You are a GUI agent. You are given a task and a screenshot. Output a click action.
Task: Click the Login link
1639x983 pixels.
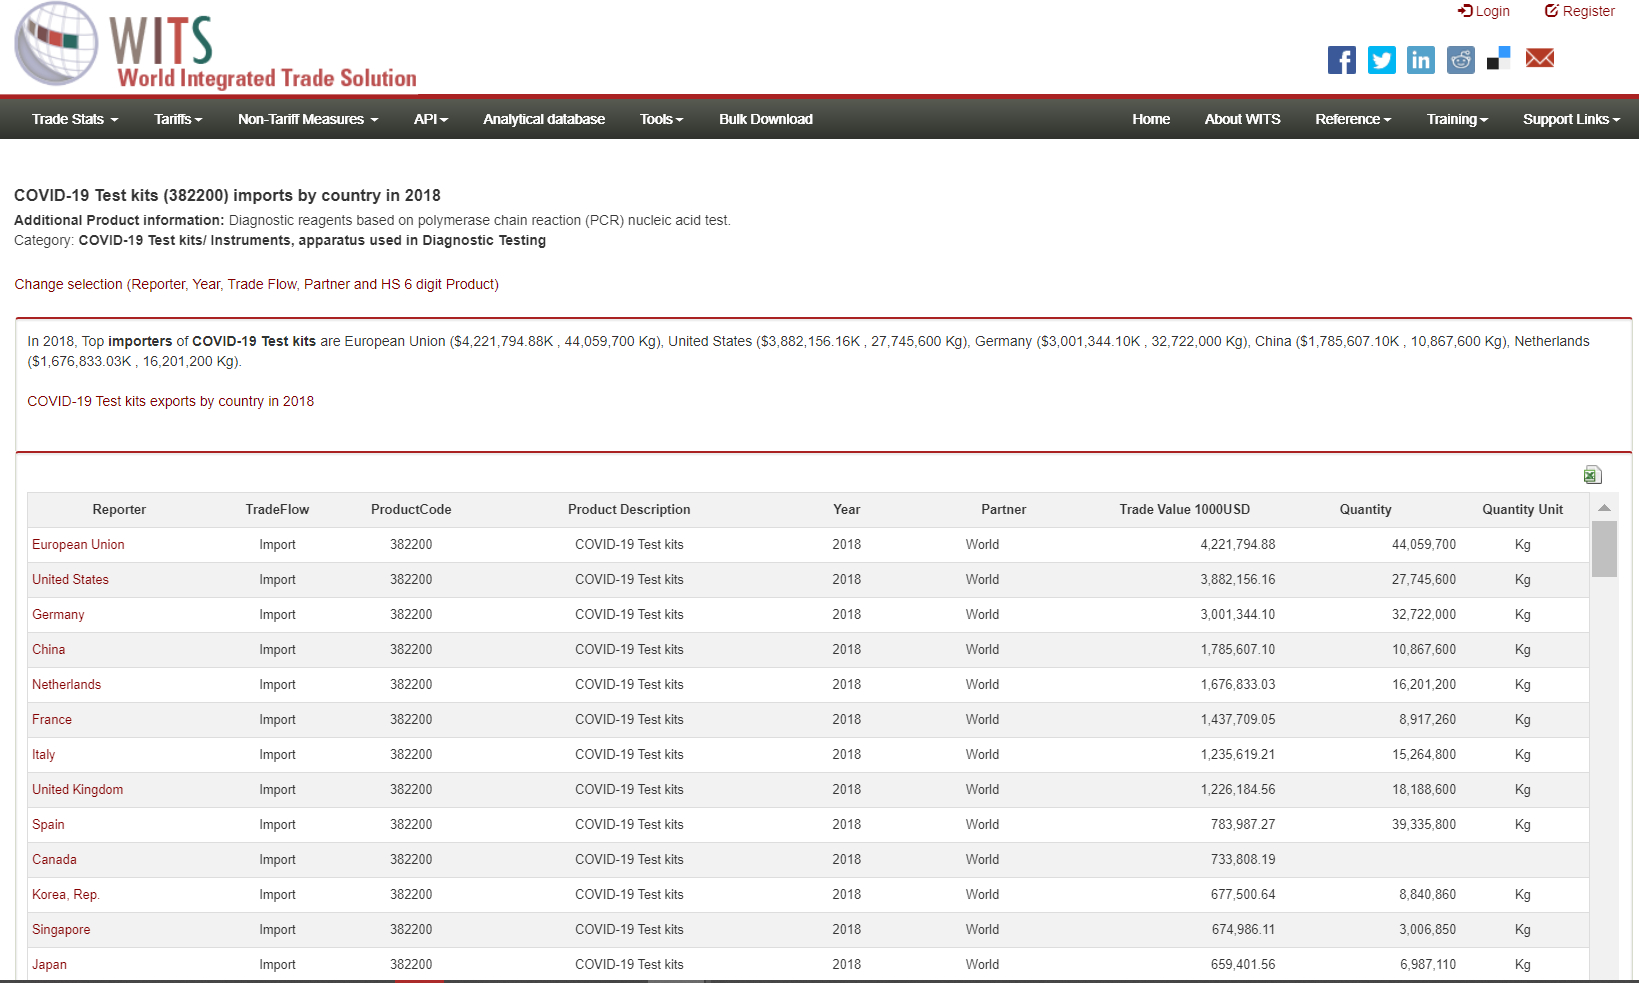(x=1484, y=11)
